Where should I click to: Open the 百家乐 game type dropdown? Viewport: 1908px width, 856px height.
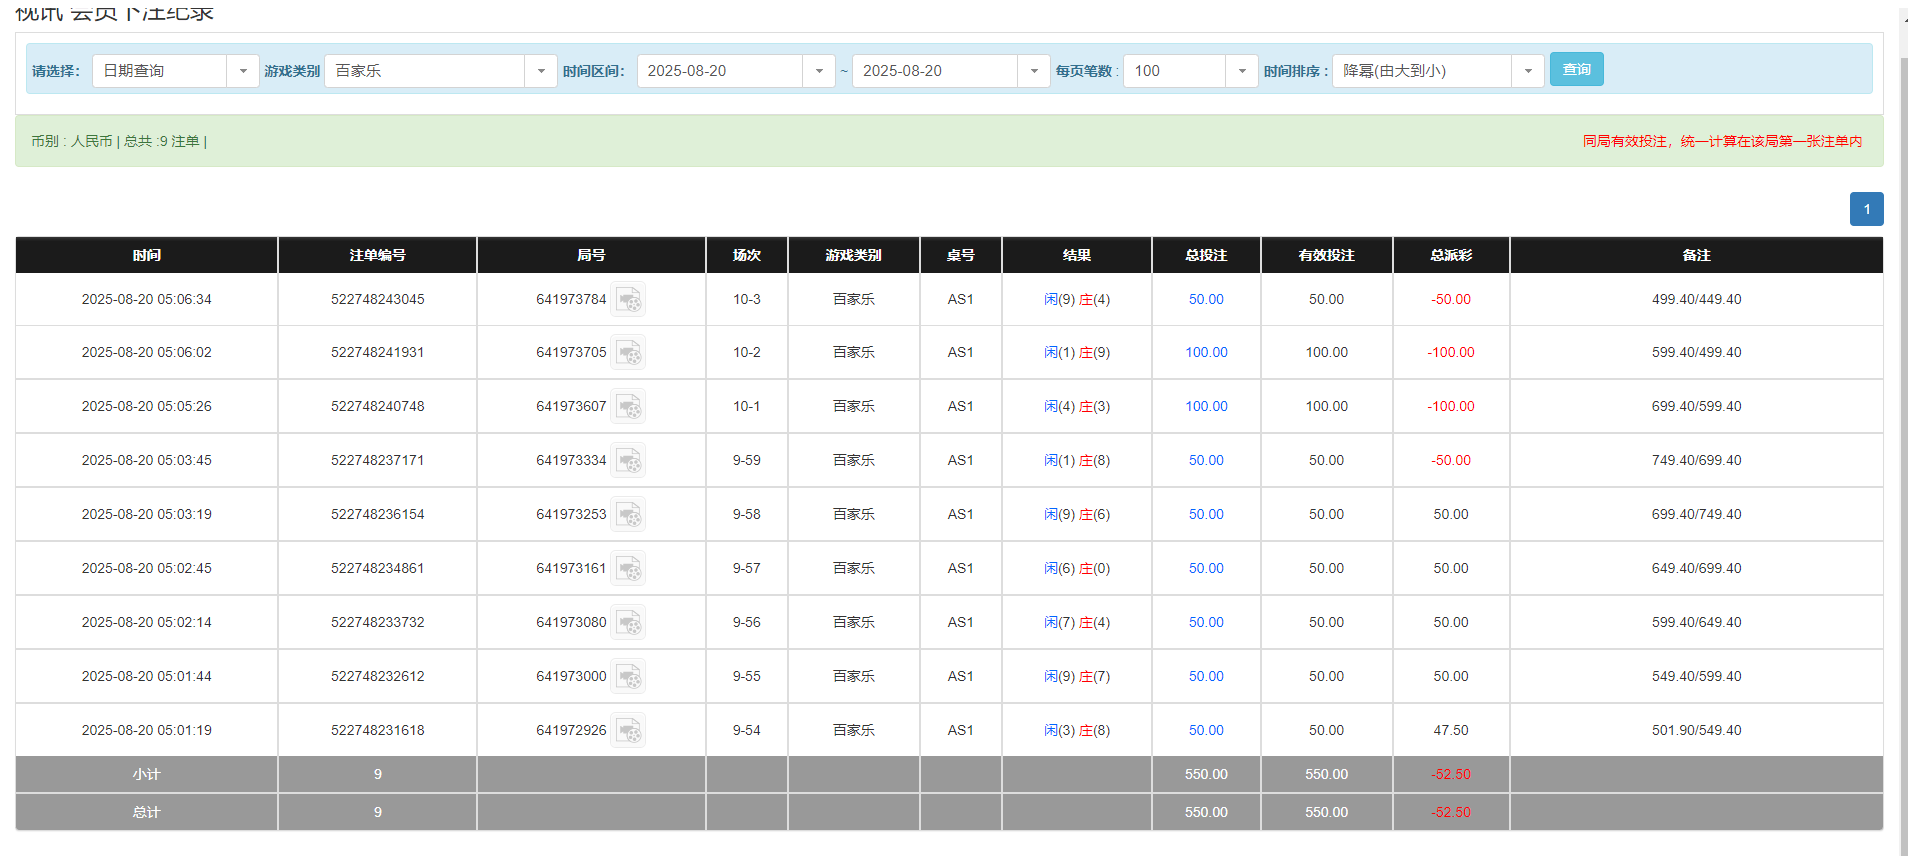click(x=540, y=71)
